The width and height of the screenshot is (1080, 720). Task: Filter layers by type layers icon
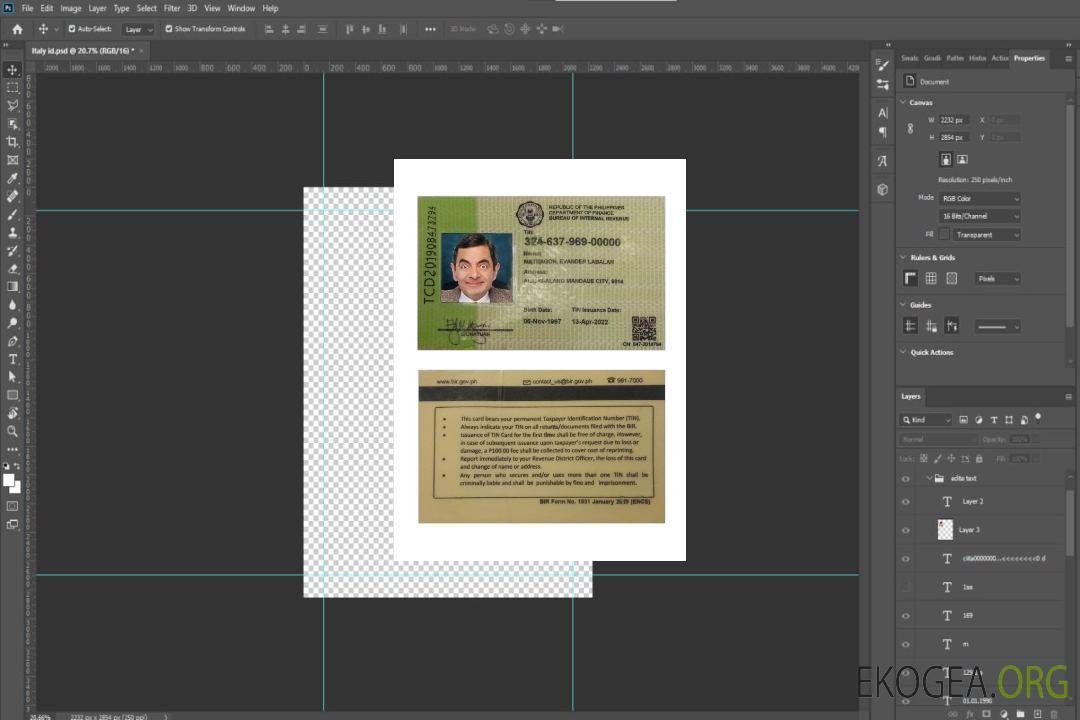[x=995, y=420]
